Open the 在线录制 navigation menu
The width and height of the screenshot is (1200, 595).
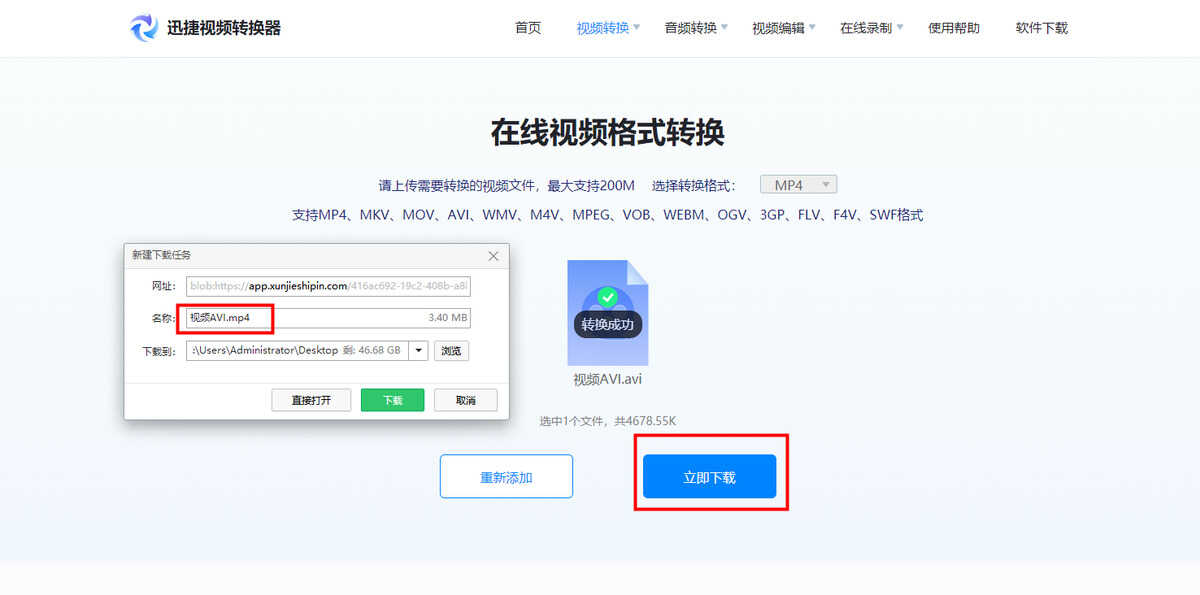click(x=872, y=28)
